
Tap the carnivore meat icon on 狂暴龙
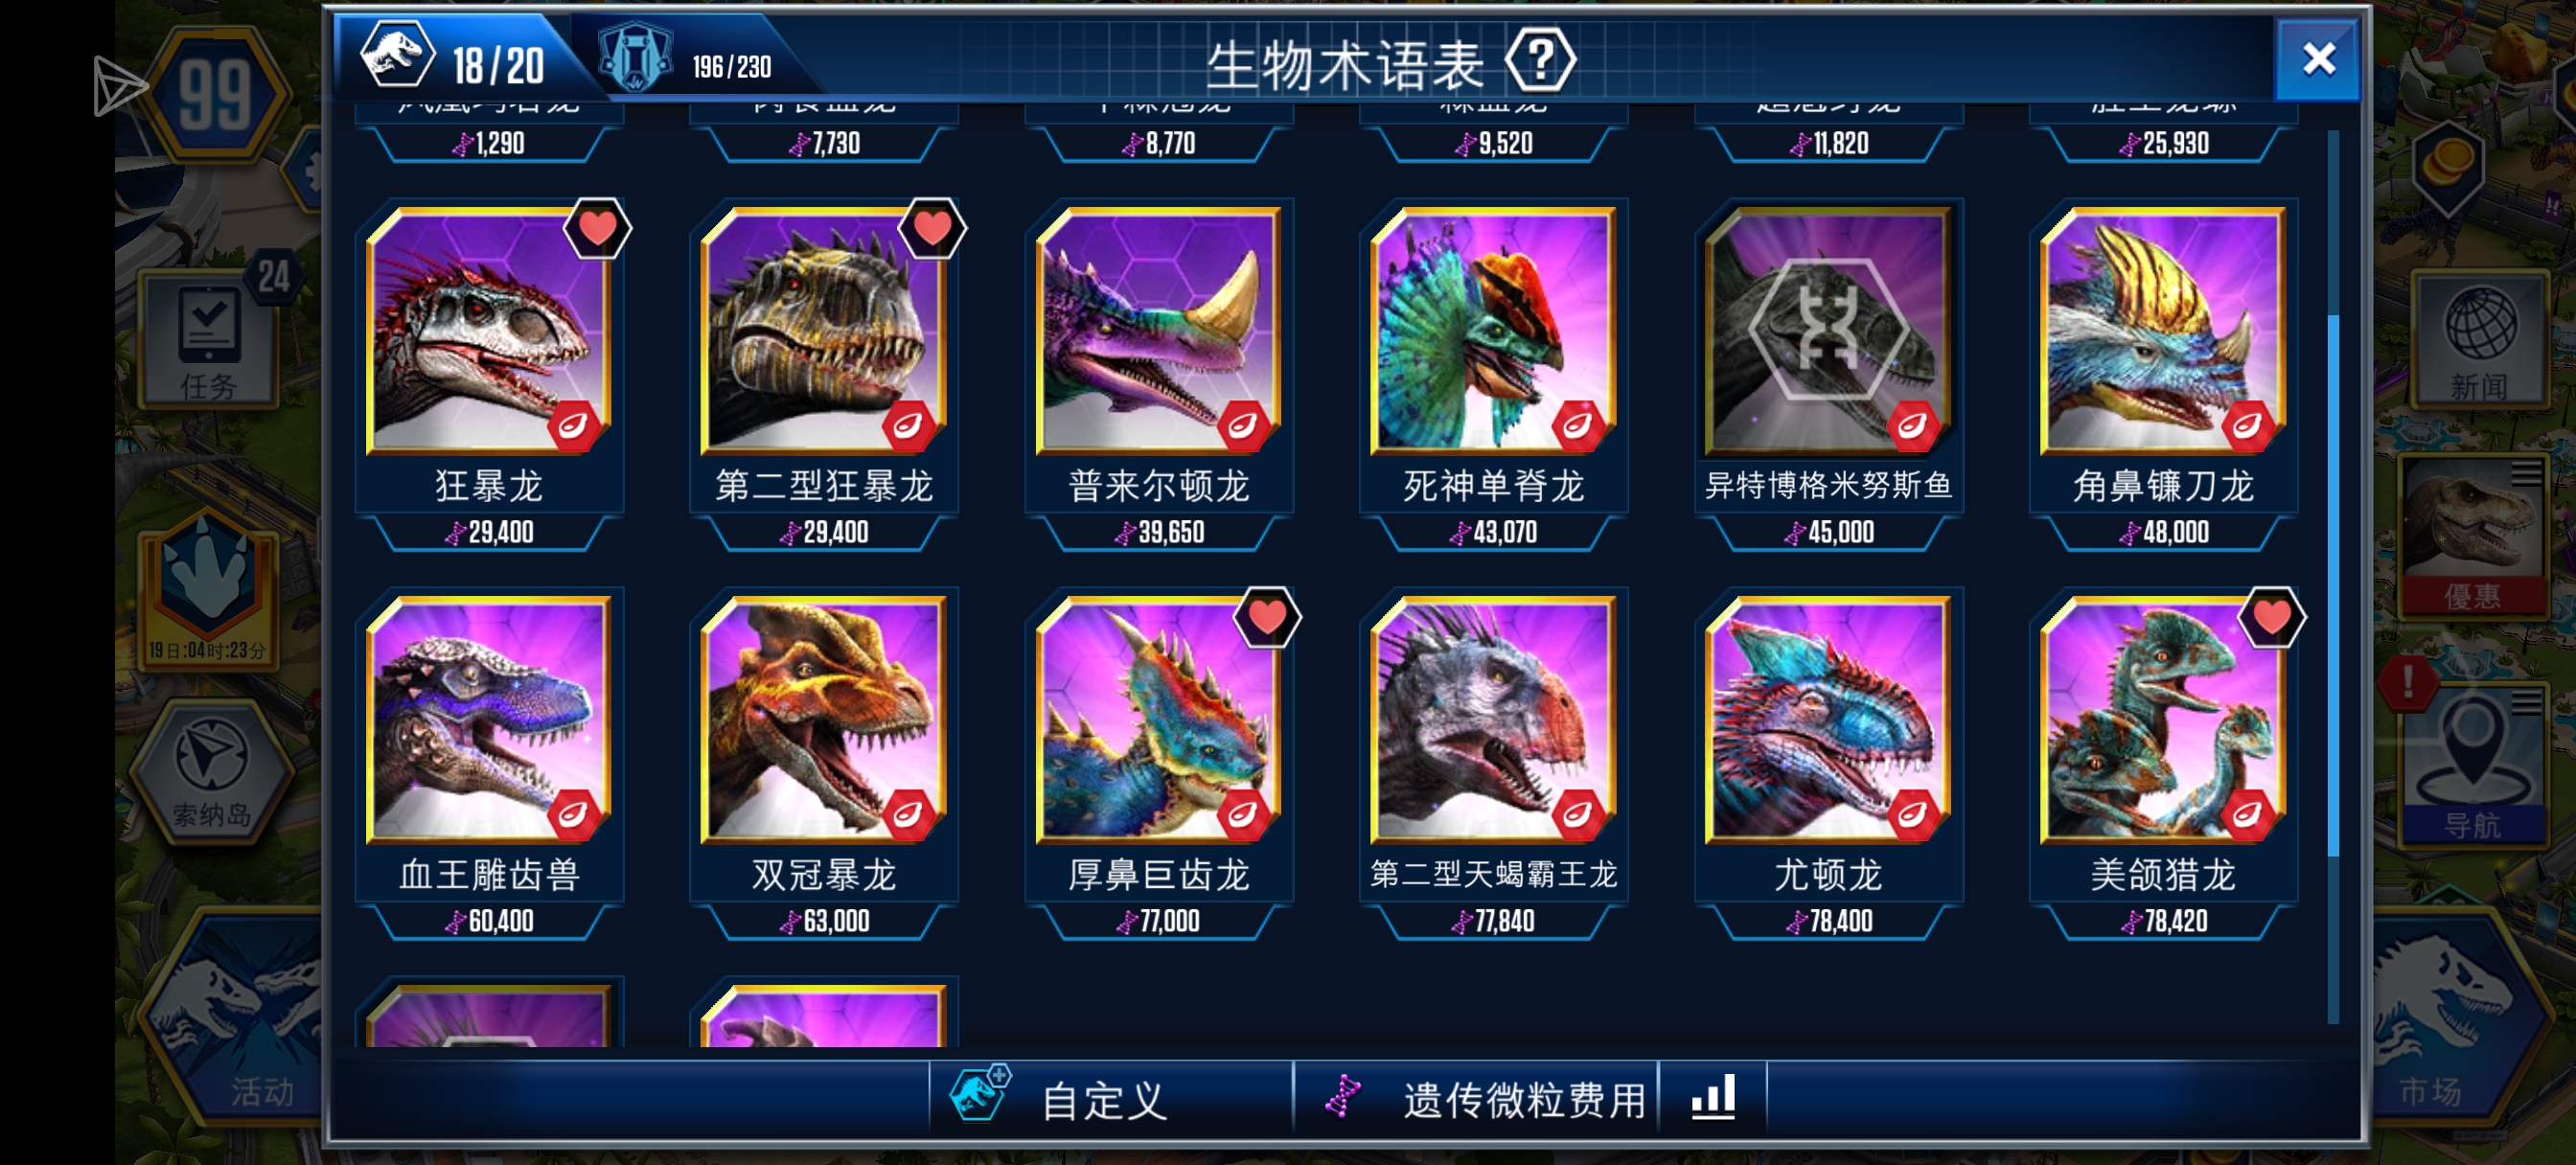(574, 426)
